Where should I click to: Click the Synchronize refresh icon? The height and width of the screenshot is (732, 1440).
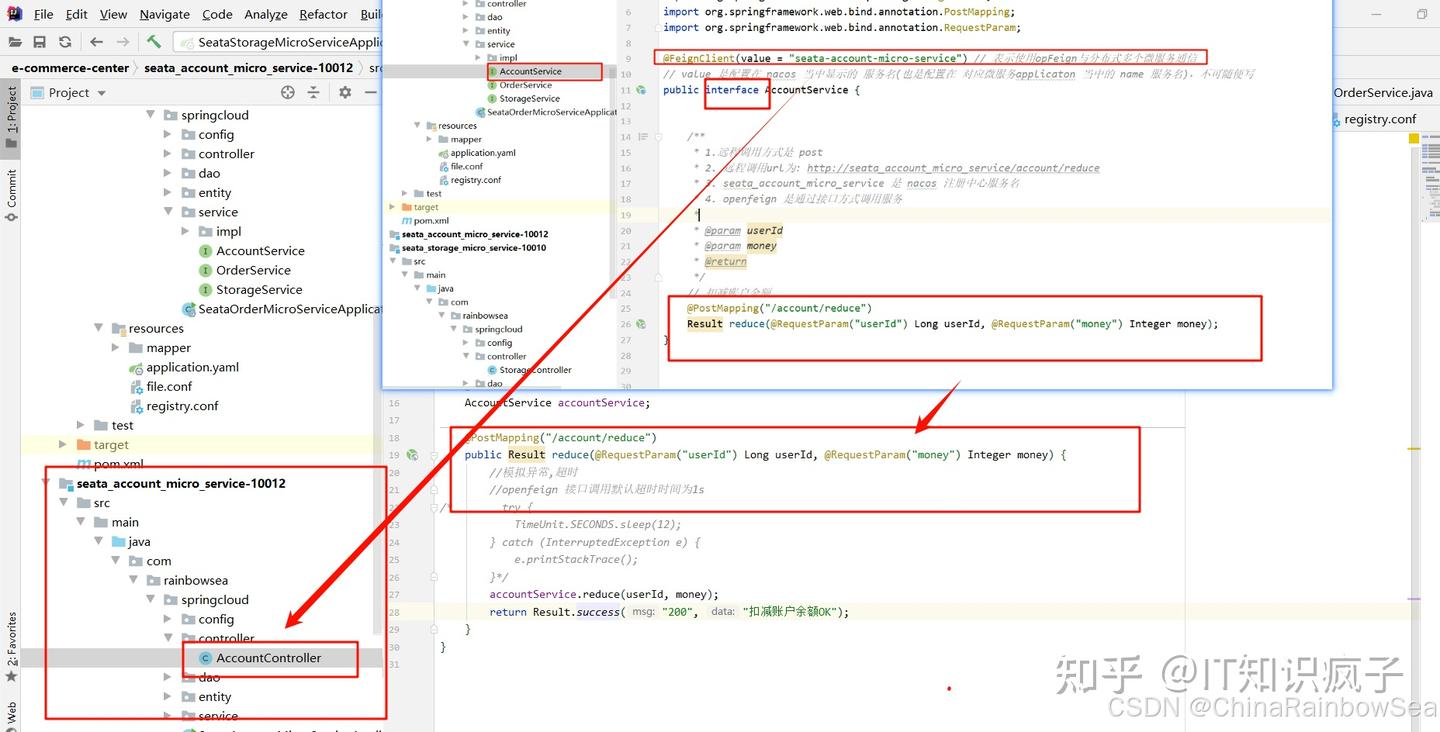coord(65,42)
